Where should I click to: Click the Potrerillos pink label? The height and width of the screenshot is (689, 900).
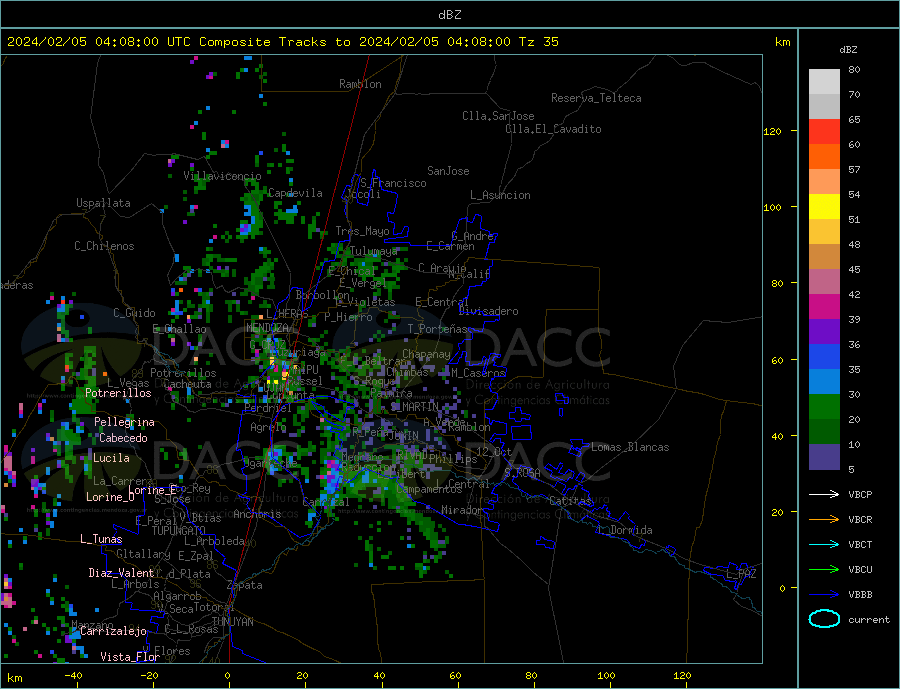coord(118,393)
